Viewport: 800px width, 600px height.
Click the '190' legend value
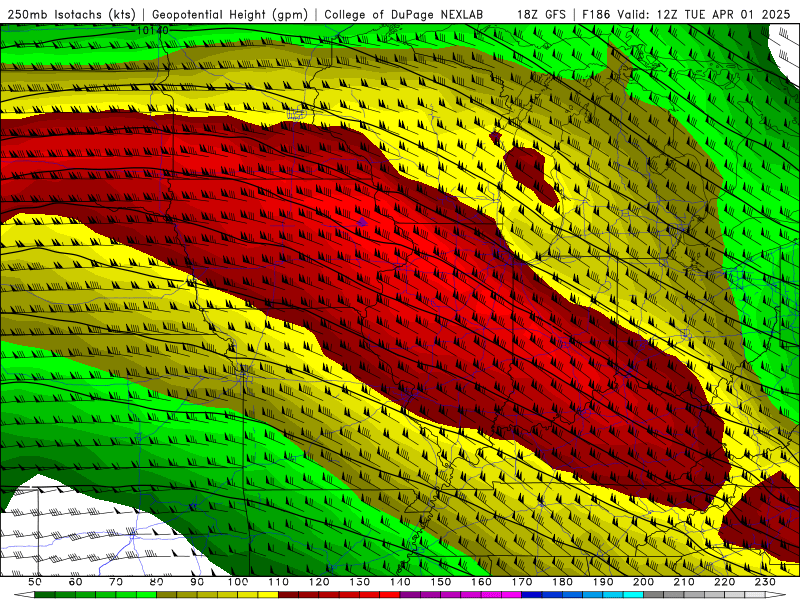(603, 582)
